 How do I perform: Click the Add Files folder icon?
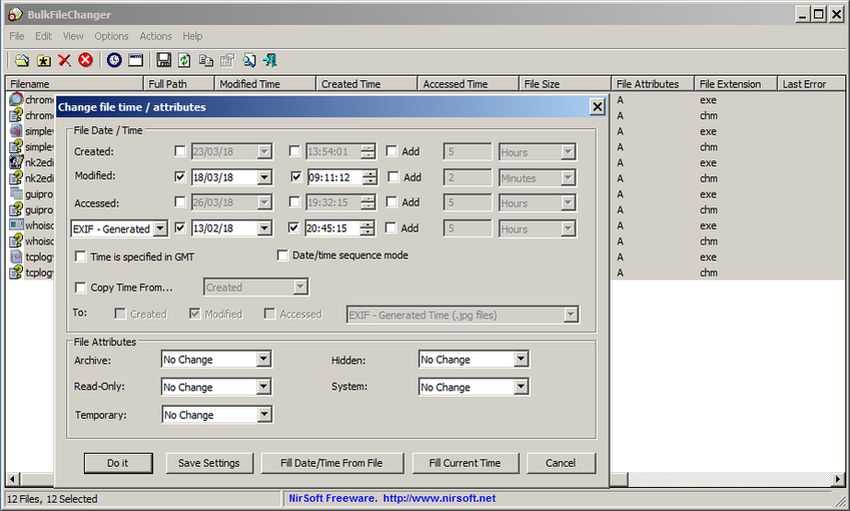click(22, 60)
